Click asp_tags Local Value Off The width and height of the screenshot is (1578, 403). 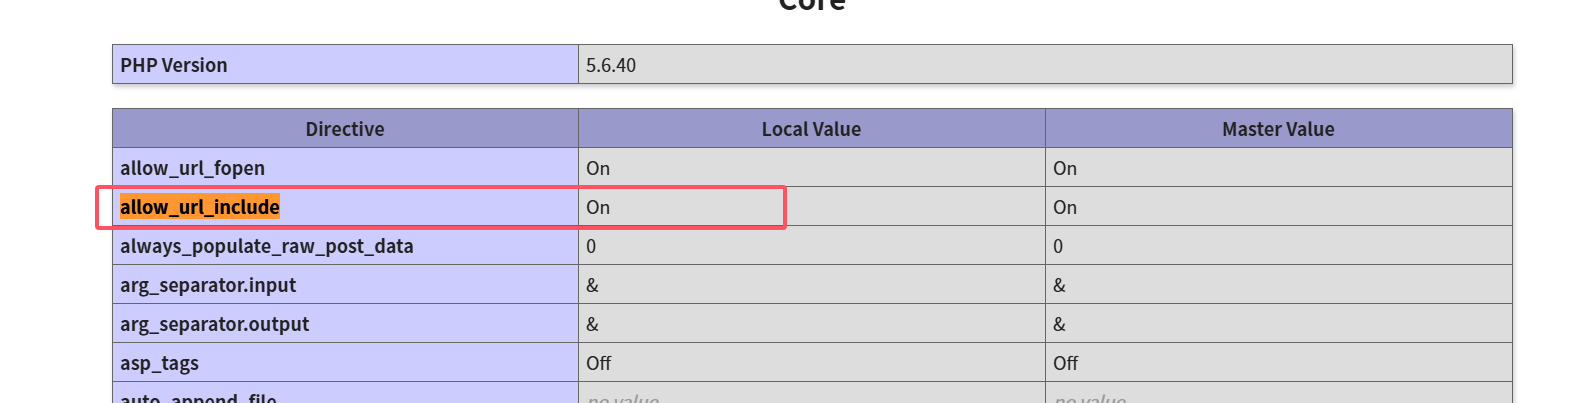[x=599, y=363]
